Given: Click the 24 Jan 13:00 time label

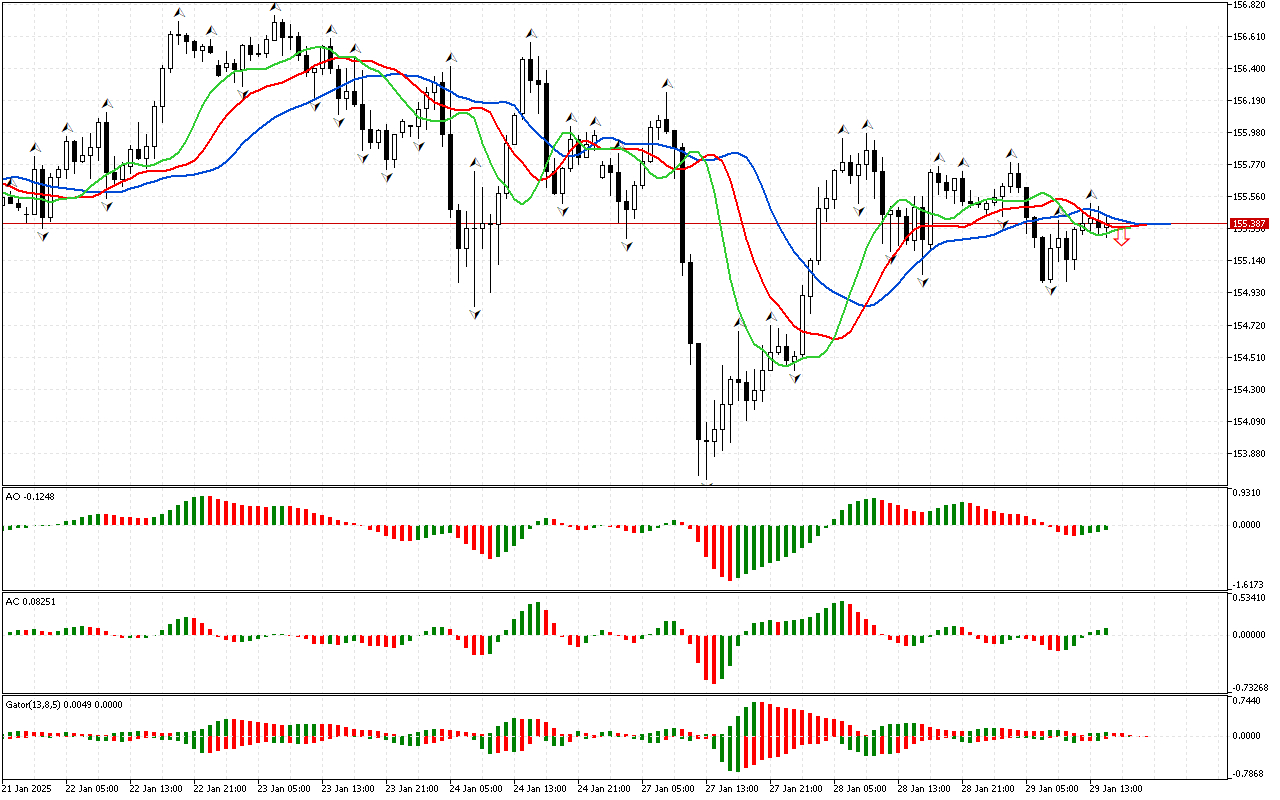Looking at the screenshot, I should point(540,788).
